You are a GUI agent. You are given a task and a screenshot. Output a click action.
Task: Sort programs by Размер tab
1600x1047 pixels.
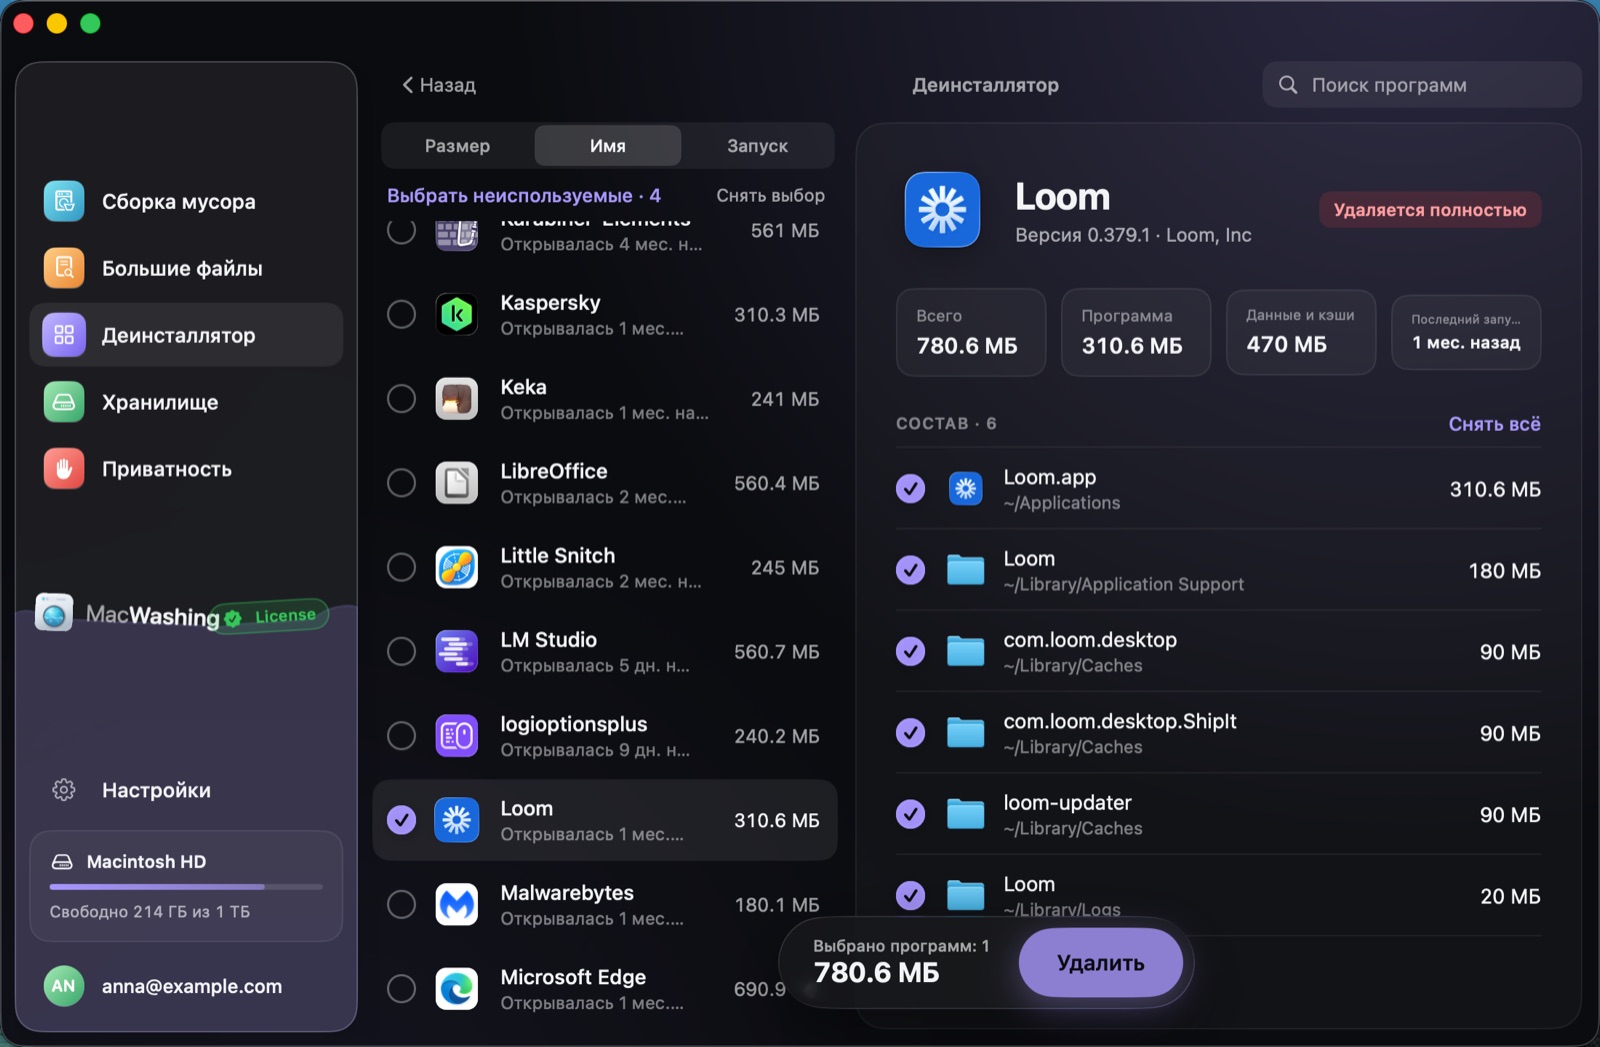click(x=457, y=146)
